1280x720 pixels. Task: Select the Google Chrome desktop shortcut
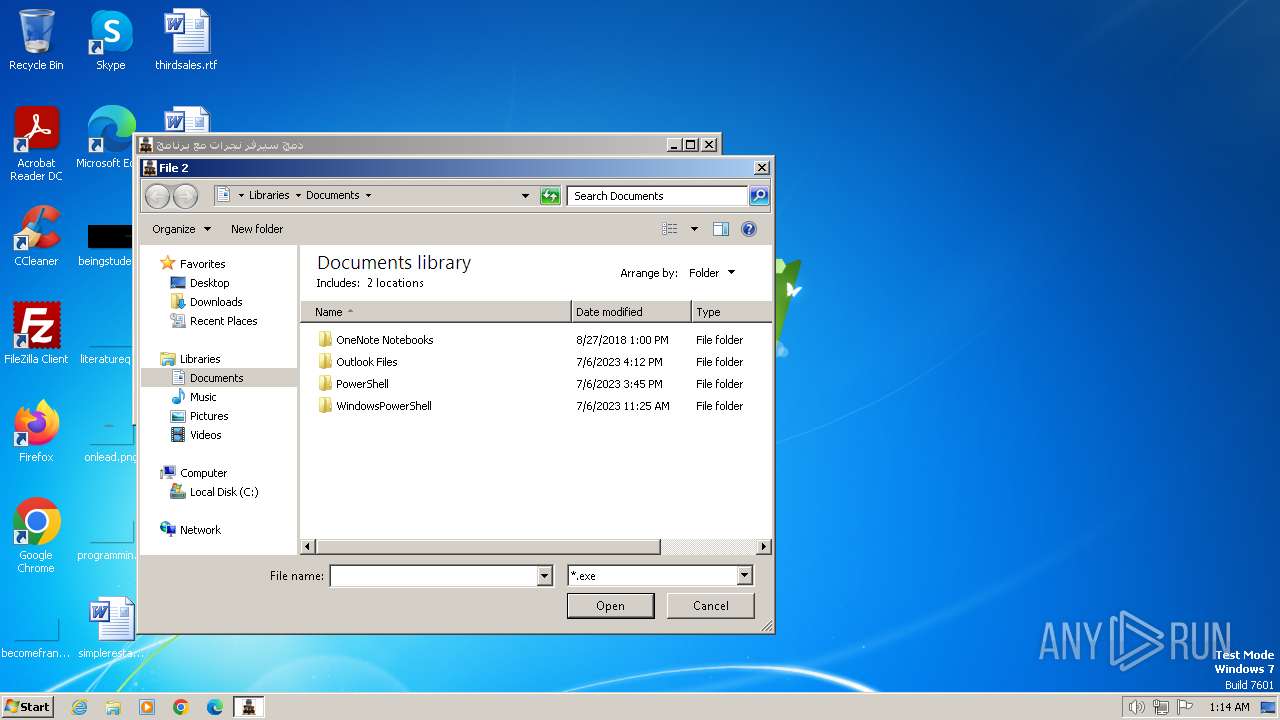[x=36, y=536]
